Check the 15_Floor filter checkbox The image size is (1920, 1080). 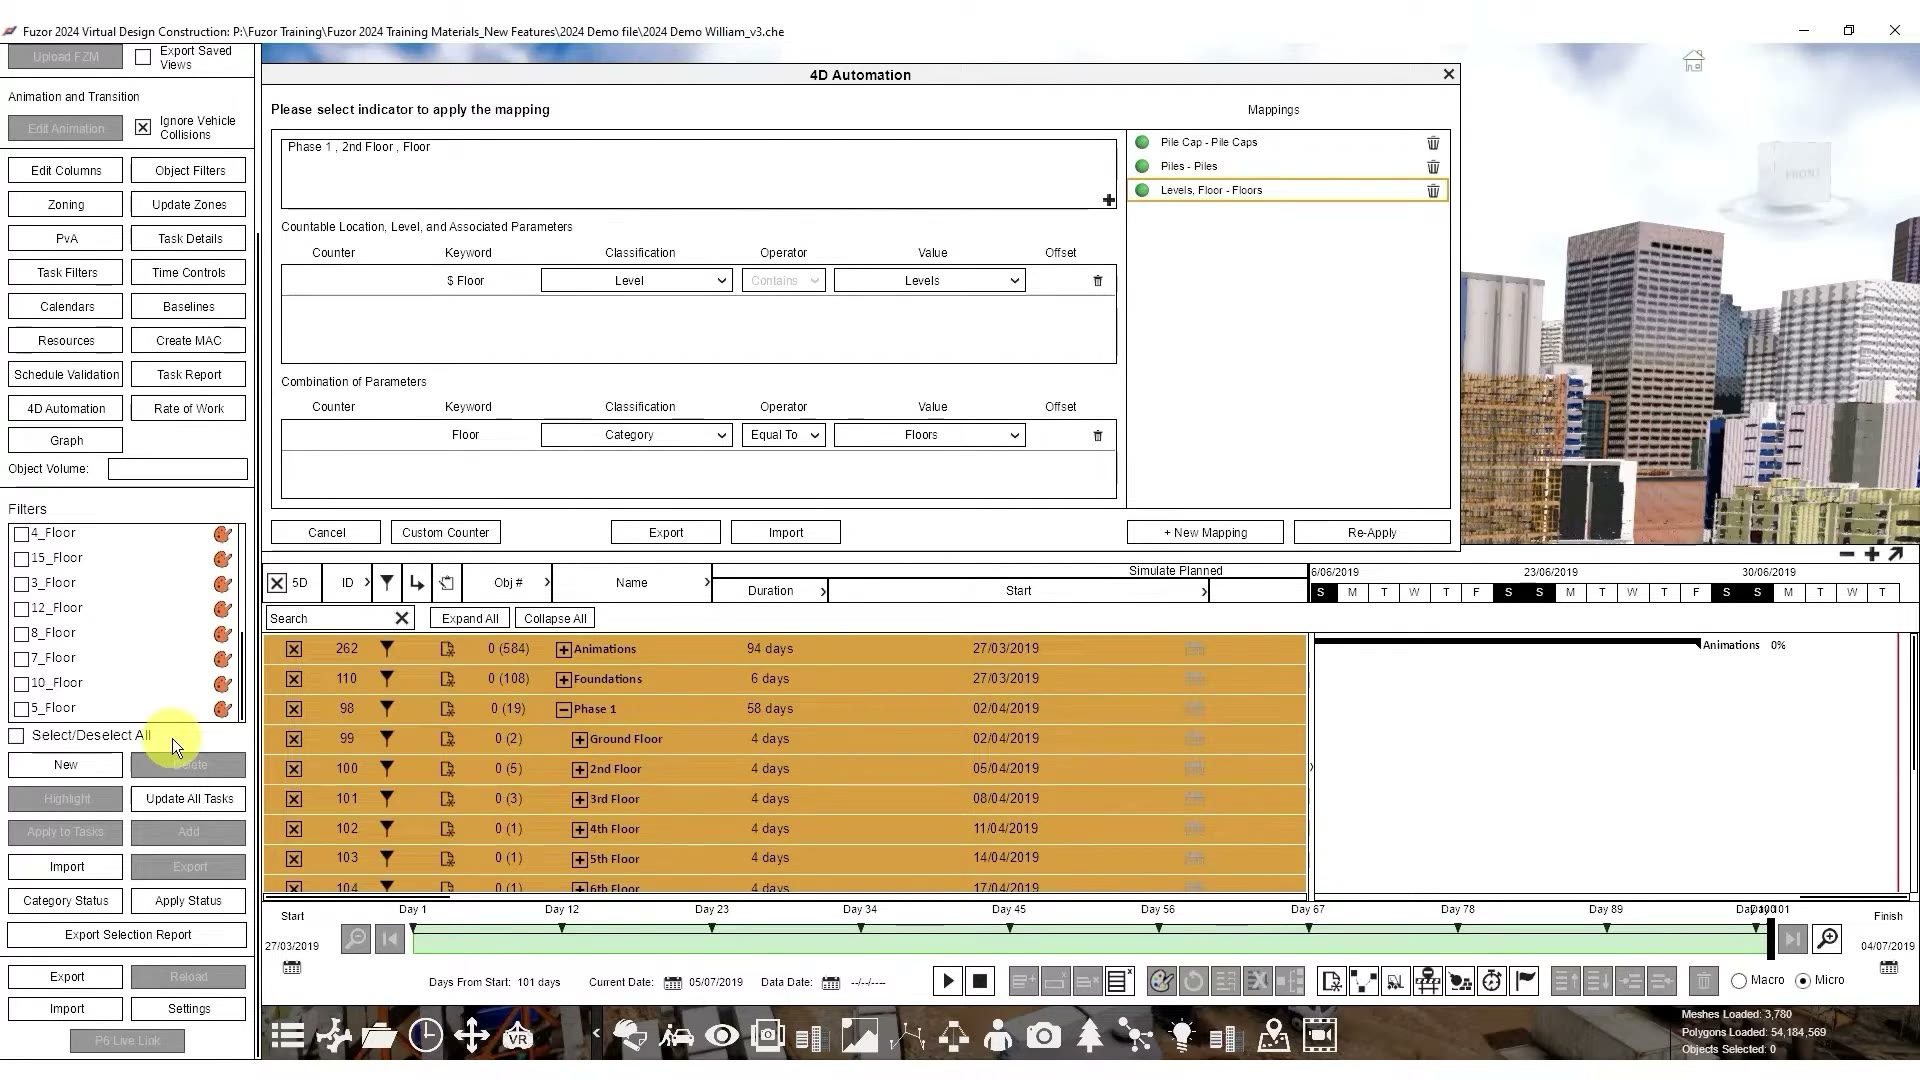pos(21,559)
